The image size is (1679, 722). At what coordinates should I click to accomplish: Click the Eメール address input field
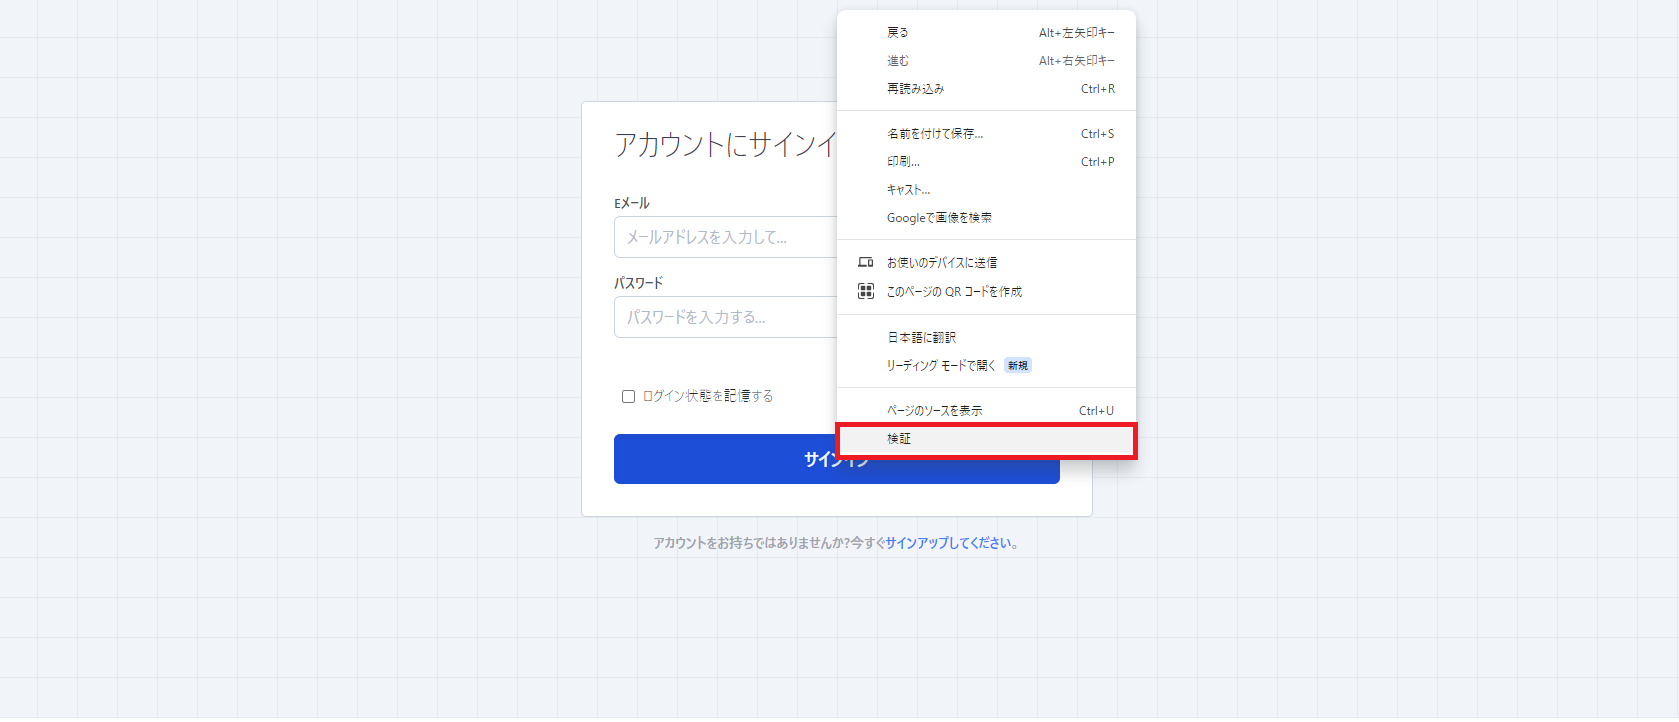(726, 237)
